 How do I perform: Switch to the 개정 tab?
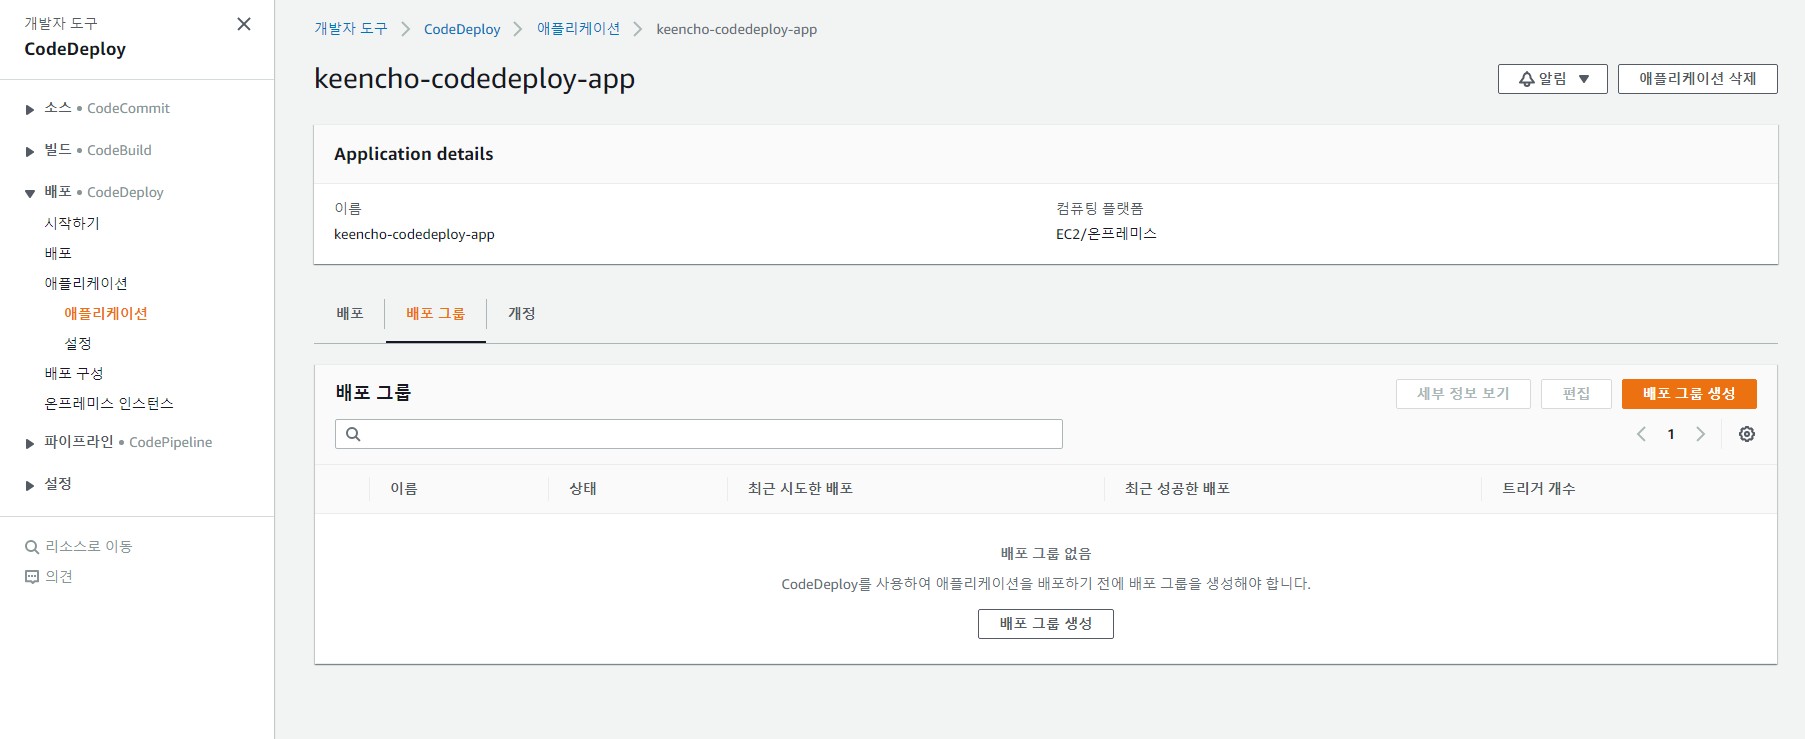click(x=521, y=314)
